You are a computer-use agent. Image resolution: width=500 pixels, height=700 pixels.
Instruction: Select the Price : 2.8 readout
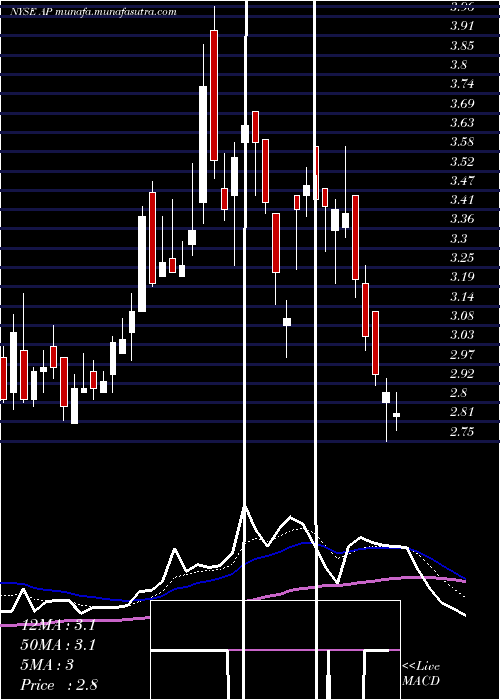click(x=59, y=685)
